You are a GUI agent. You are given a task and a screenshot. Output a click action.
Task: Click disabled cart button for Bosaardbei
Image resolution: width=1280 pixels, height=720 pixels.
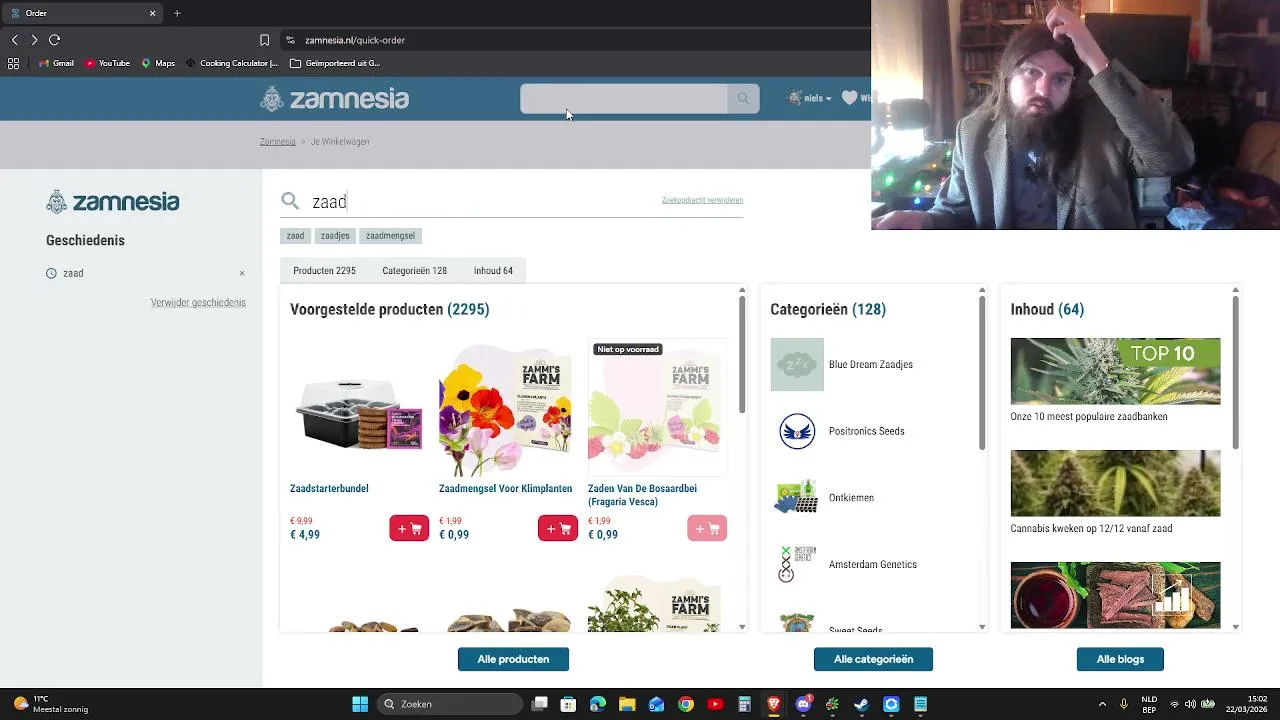pyautogui.click(x=707, y=528)
